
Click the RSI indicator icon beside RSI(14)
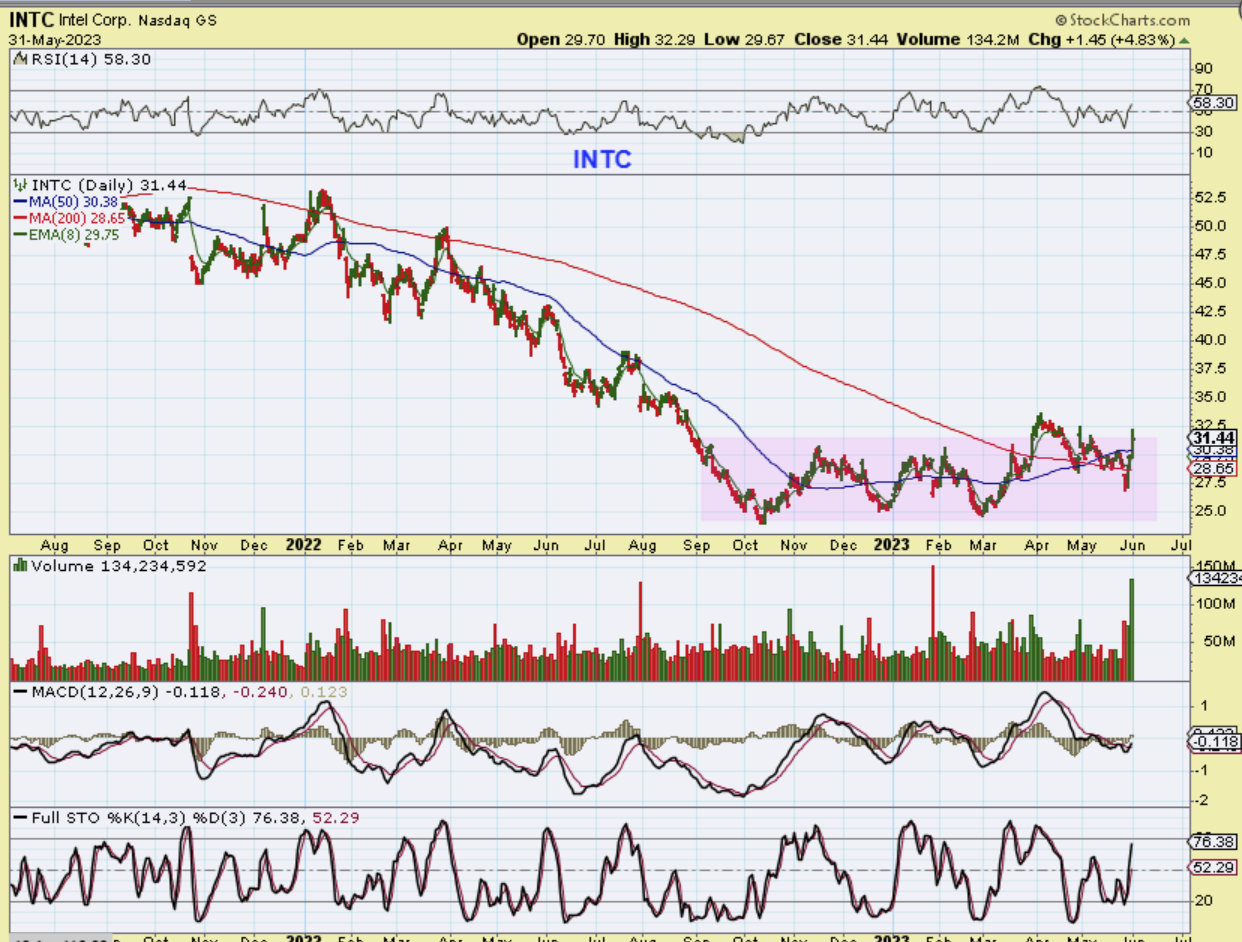tap(19, 60)
